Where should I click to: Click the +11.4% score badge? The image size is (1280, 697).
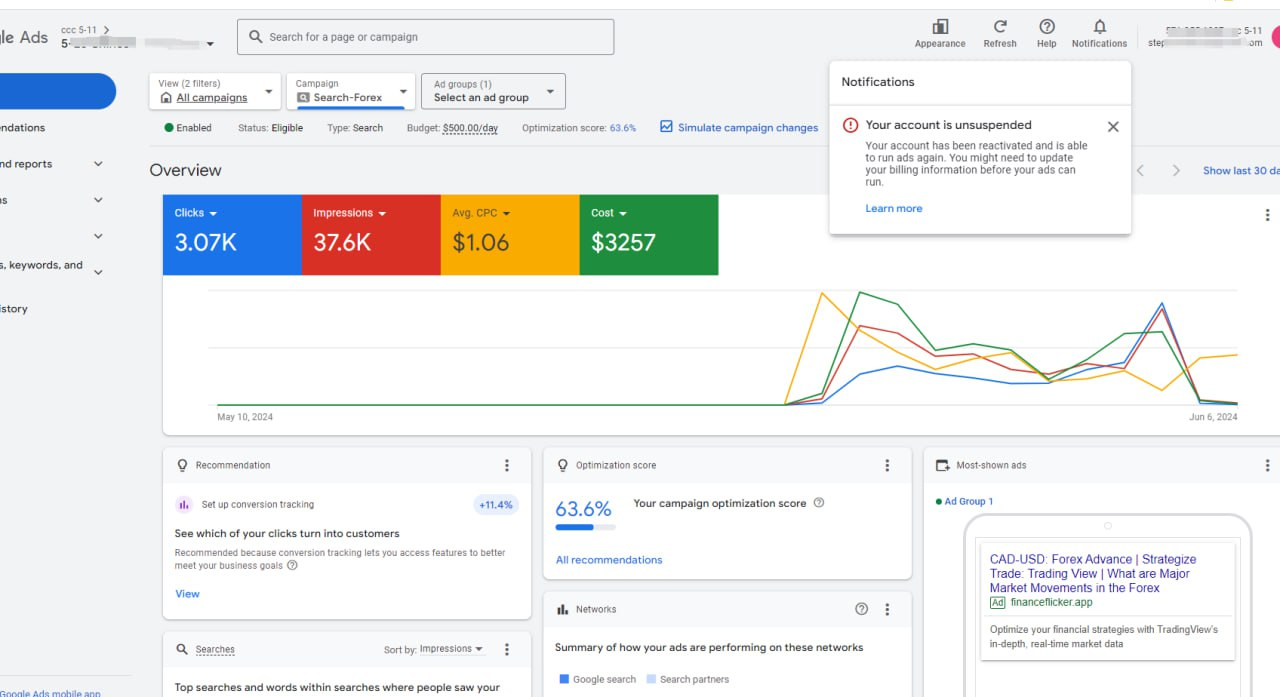496,505
